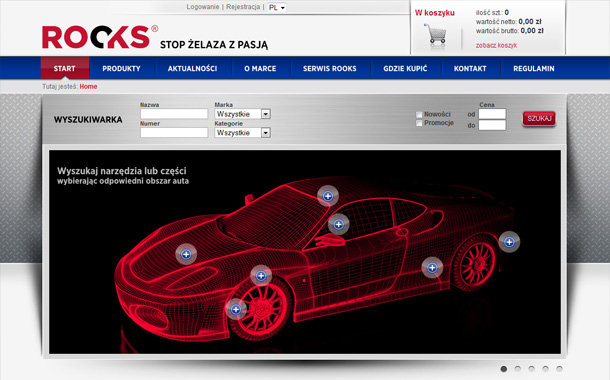The image size is (610, 380).
Task: Open the Marka dropdown
Action: 242,114
